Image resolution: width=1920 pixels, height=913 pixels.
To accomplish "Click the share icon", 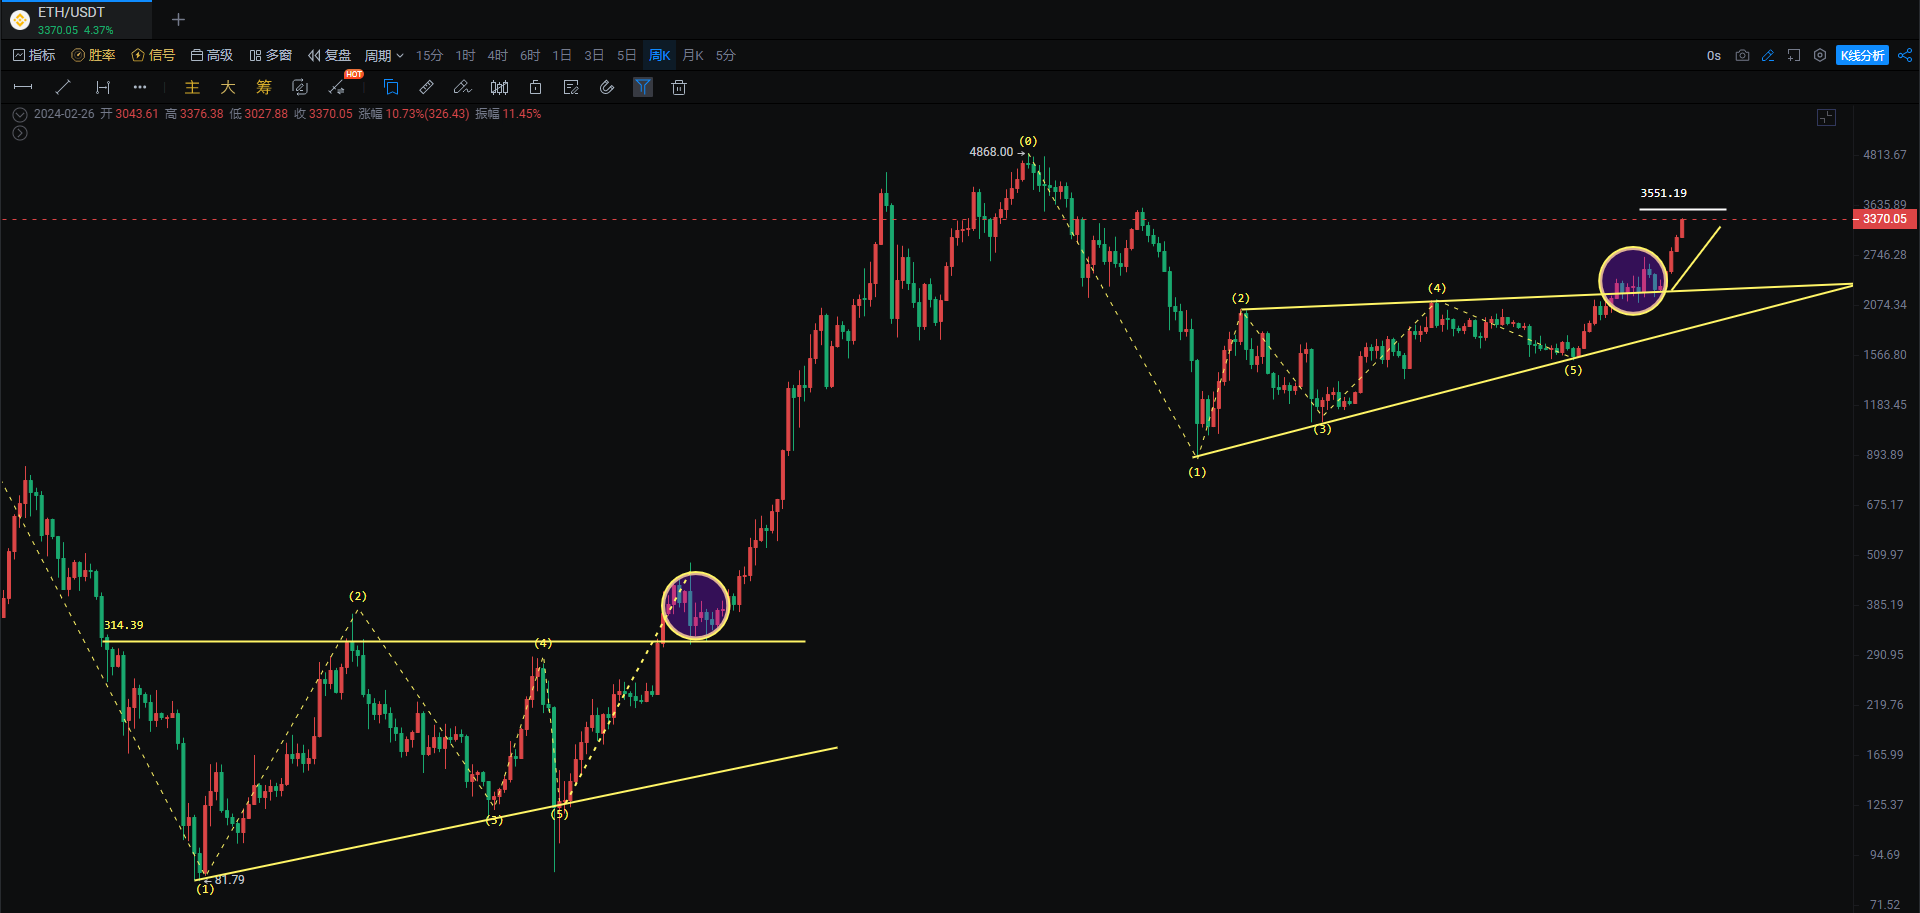I will pyautogui.click(x=1905, y=55).
